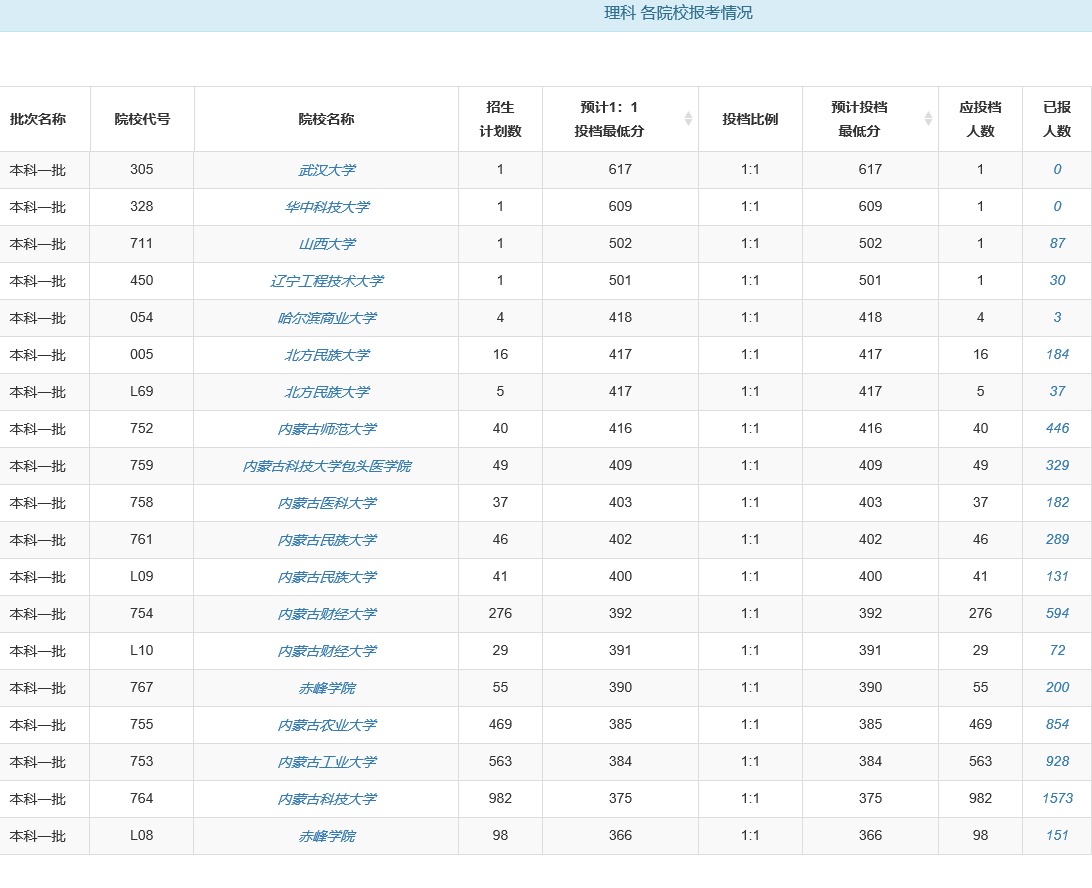Open 北方民族大学 link with code L69
Screen dimensions: 1092x888
(326, 392)
